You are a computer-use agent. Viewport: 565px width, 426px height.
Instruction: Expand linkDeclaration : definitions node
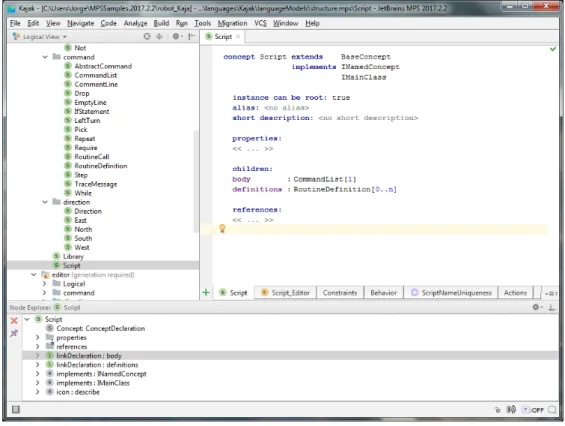click(x=37, y=365)
